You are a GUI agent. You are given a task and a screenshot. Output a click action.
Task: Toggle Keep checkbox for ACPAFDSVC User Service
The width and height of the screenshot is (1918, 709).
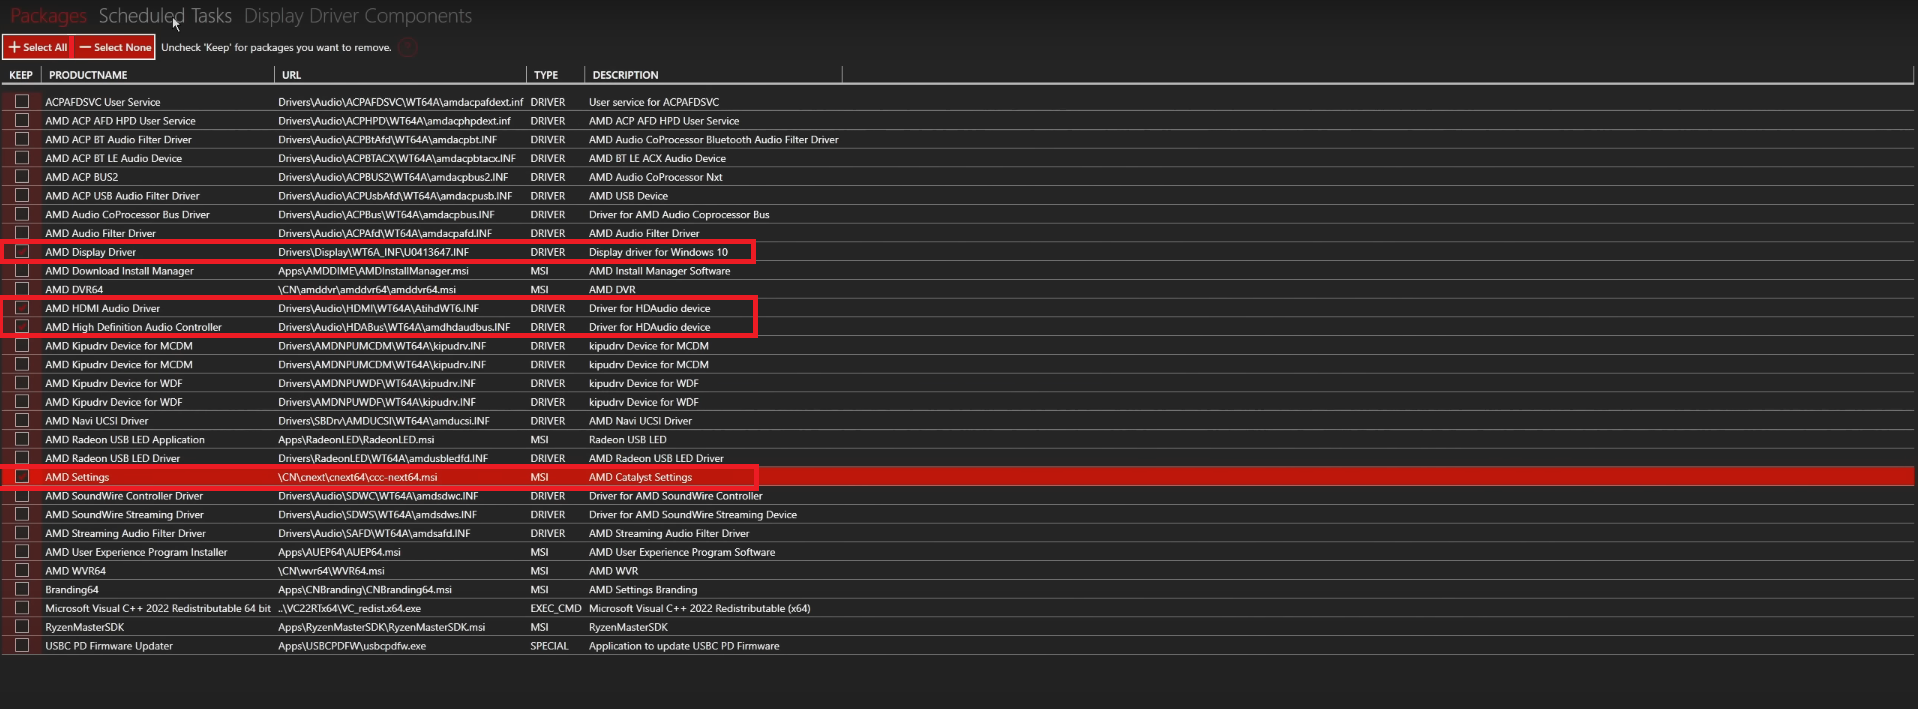click(x=22, y=101)
